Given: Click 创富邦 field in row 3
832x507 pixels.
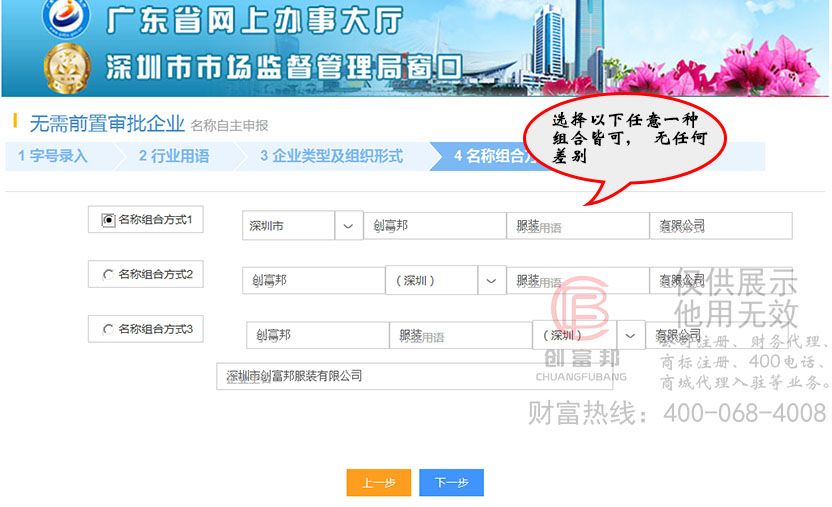Looking at the screenshot, I should pos(317,335).
